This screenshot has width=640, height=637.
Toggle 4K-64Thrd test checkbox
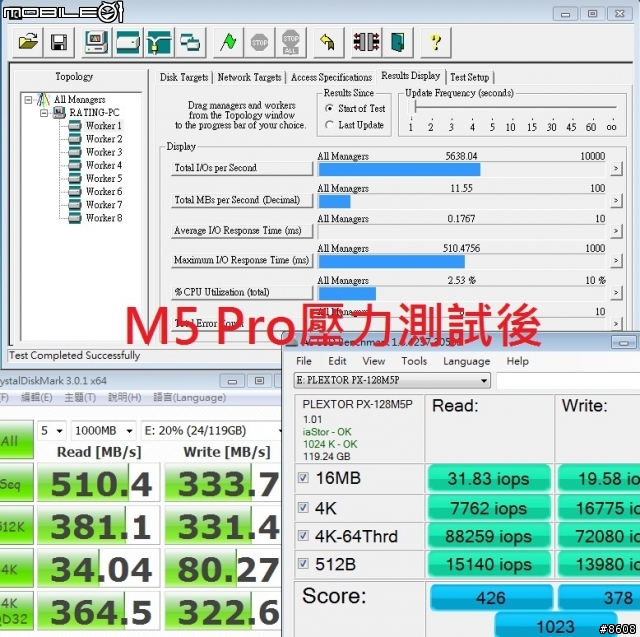tap(303, 535)
